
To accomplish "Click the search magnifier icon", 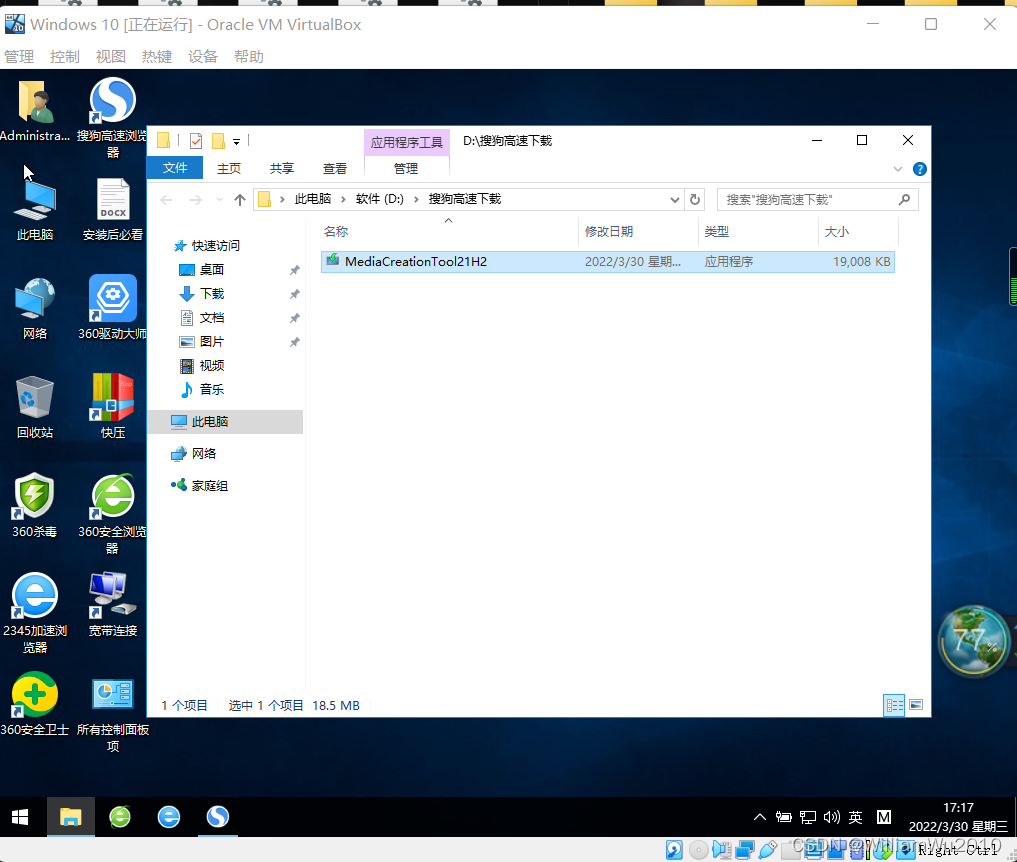I will 904,199.
